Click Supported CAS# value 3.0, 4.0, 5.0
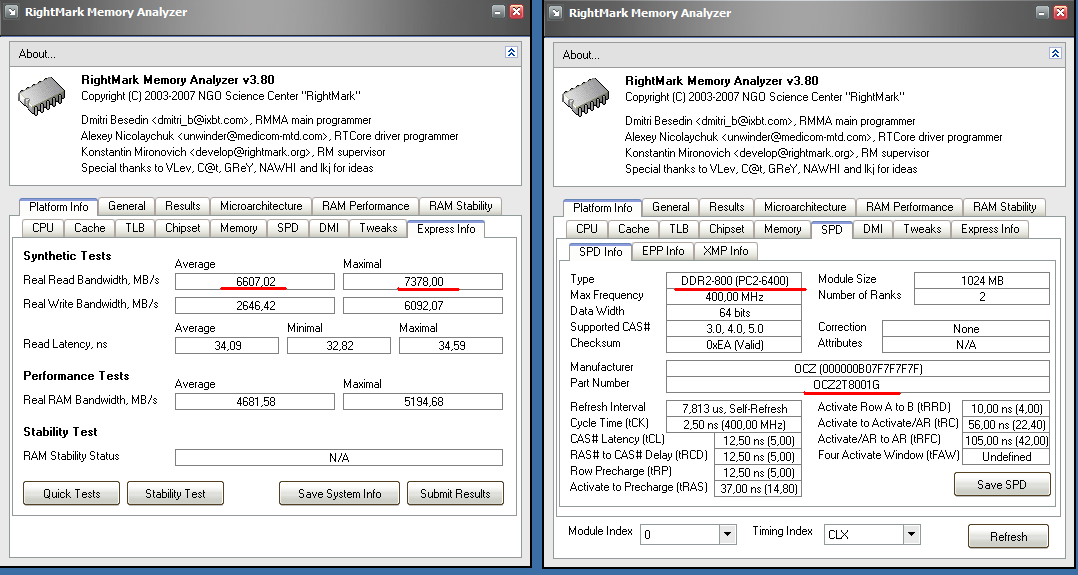Viewport: 1078px width, 575px height. click(x=734, y=329)
